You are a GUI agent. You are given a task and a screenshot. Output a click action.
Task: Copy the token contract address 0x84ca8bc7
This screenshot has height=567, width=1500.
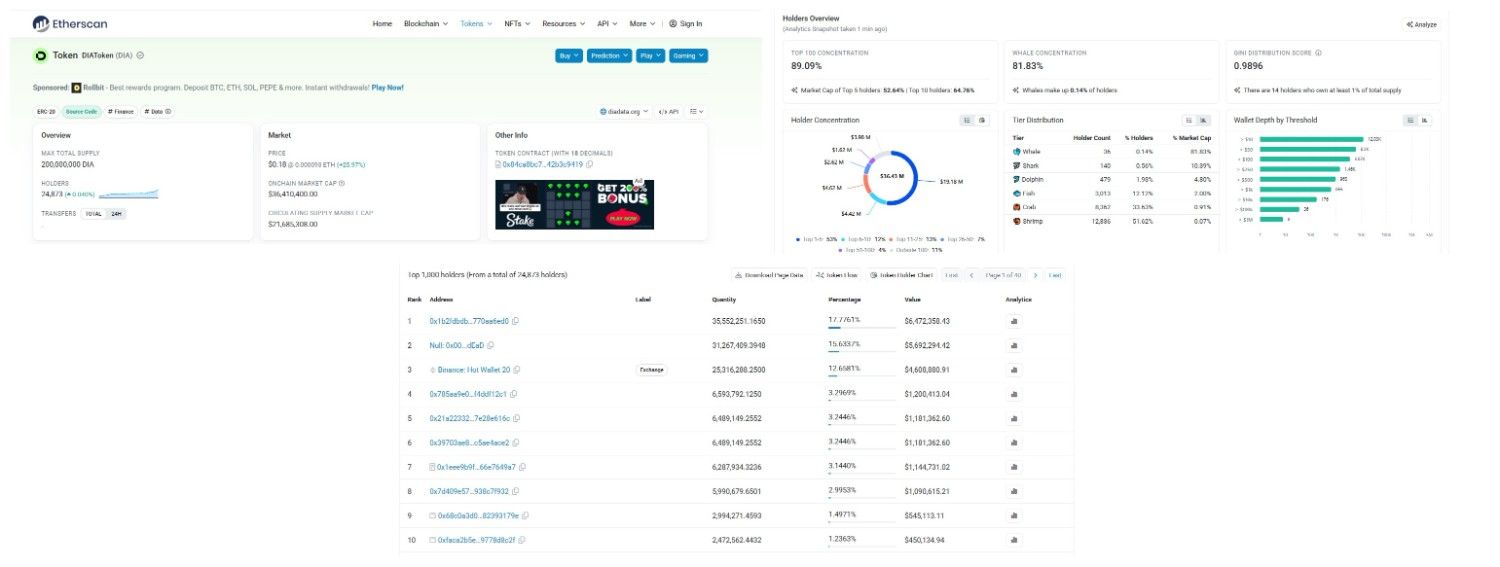(590, 164)
